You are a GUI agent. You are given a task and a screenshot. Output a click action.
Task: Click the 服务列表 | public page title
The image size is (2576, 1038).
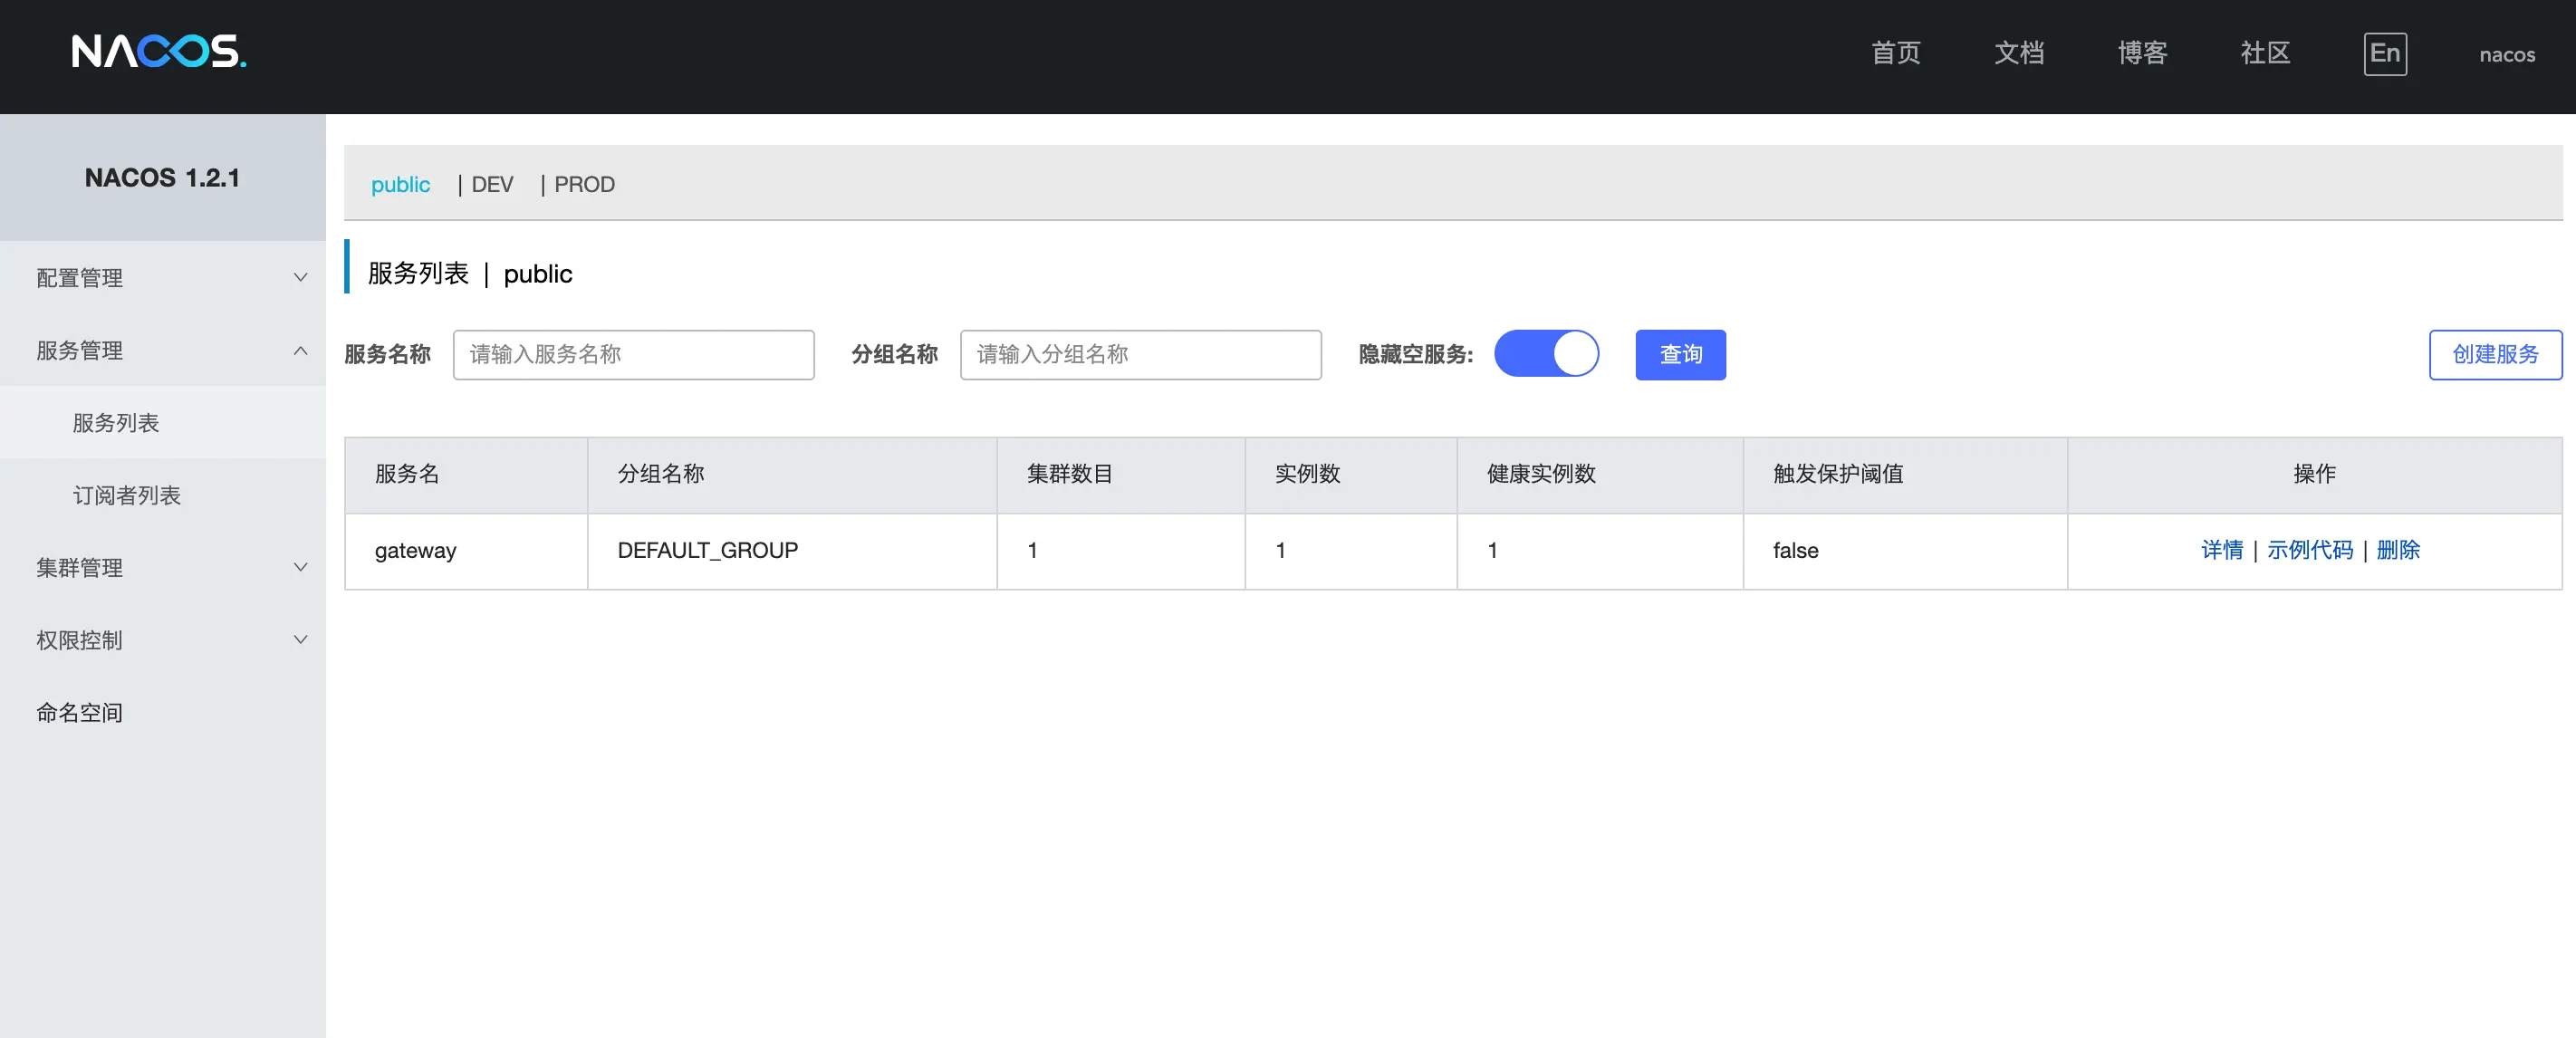[x=469, y=273]
